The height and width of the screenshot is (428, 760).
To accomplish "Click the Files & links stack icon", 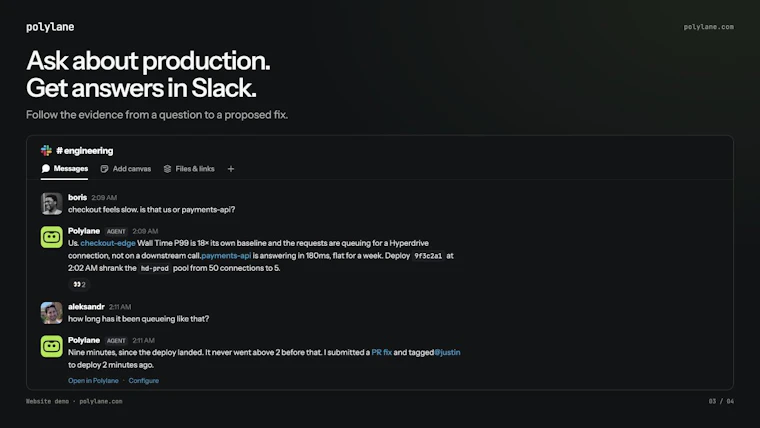I will point(168,169).
